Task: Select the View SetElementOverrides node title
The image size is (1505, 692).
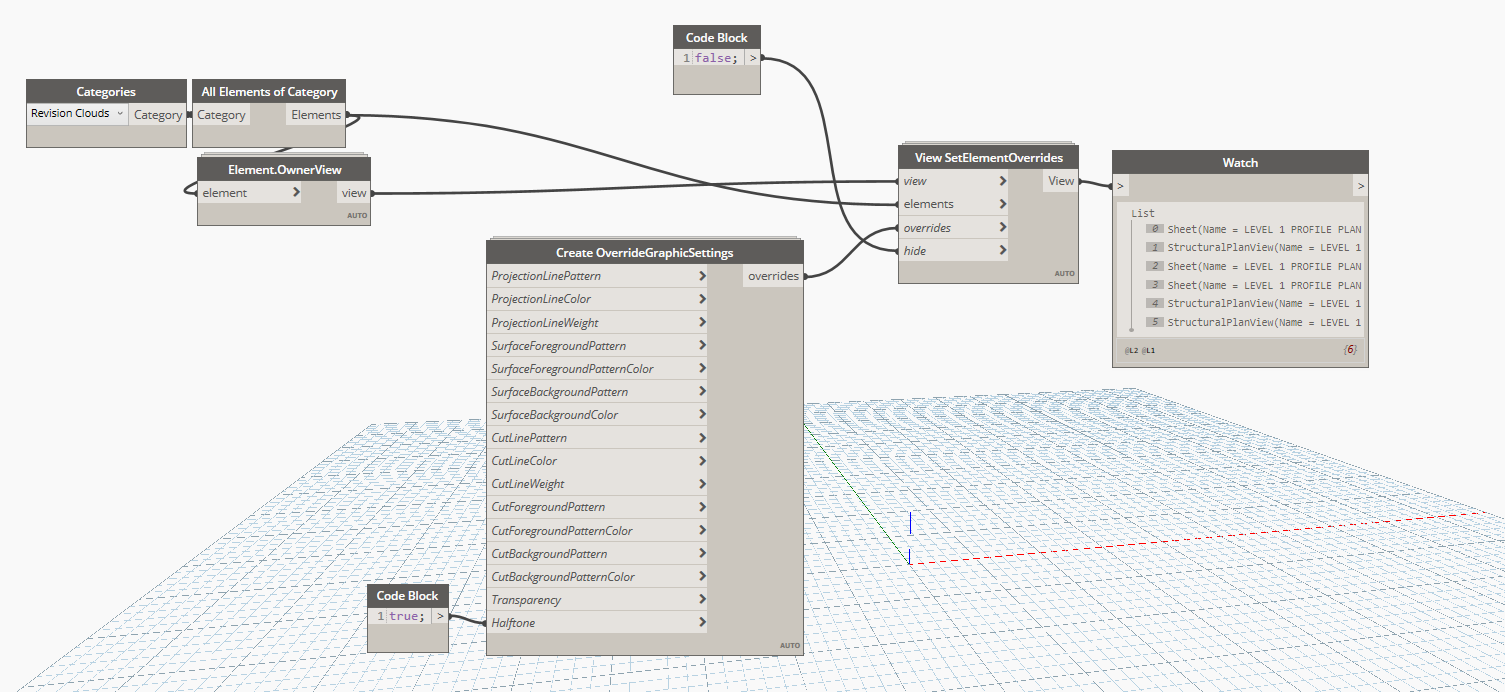Action: pyautogui.click(x=988, y=157)
